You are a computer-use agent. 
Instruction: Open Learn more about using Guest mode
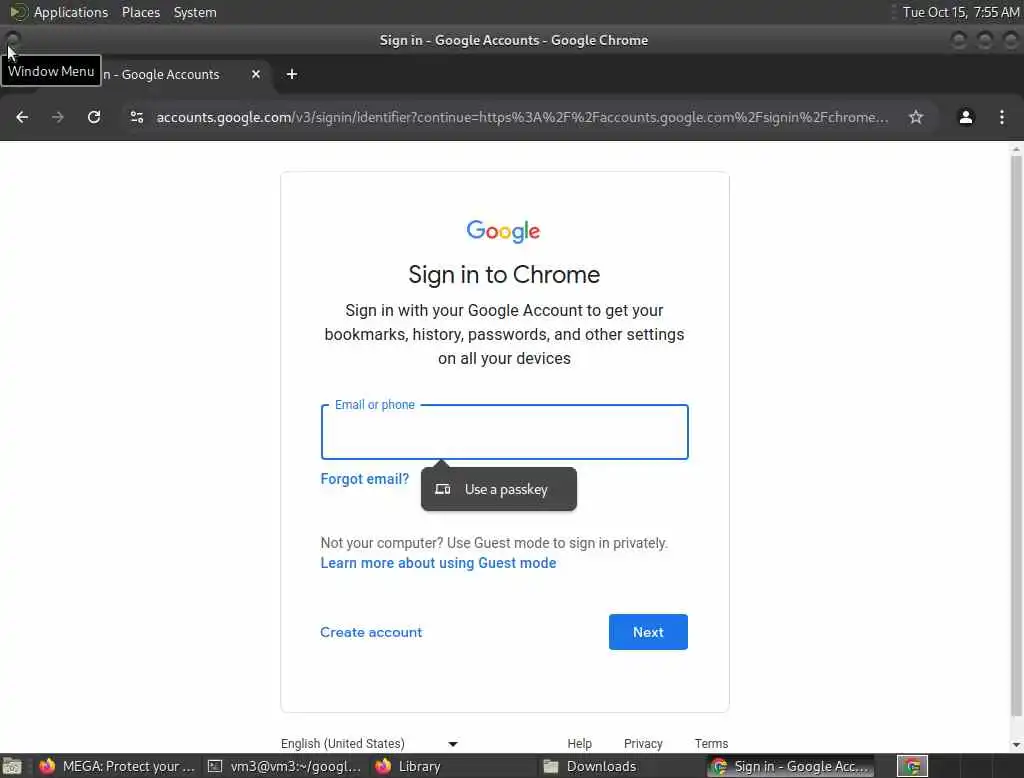(x=438, y=563)
